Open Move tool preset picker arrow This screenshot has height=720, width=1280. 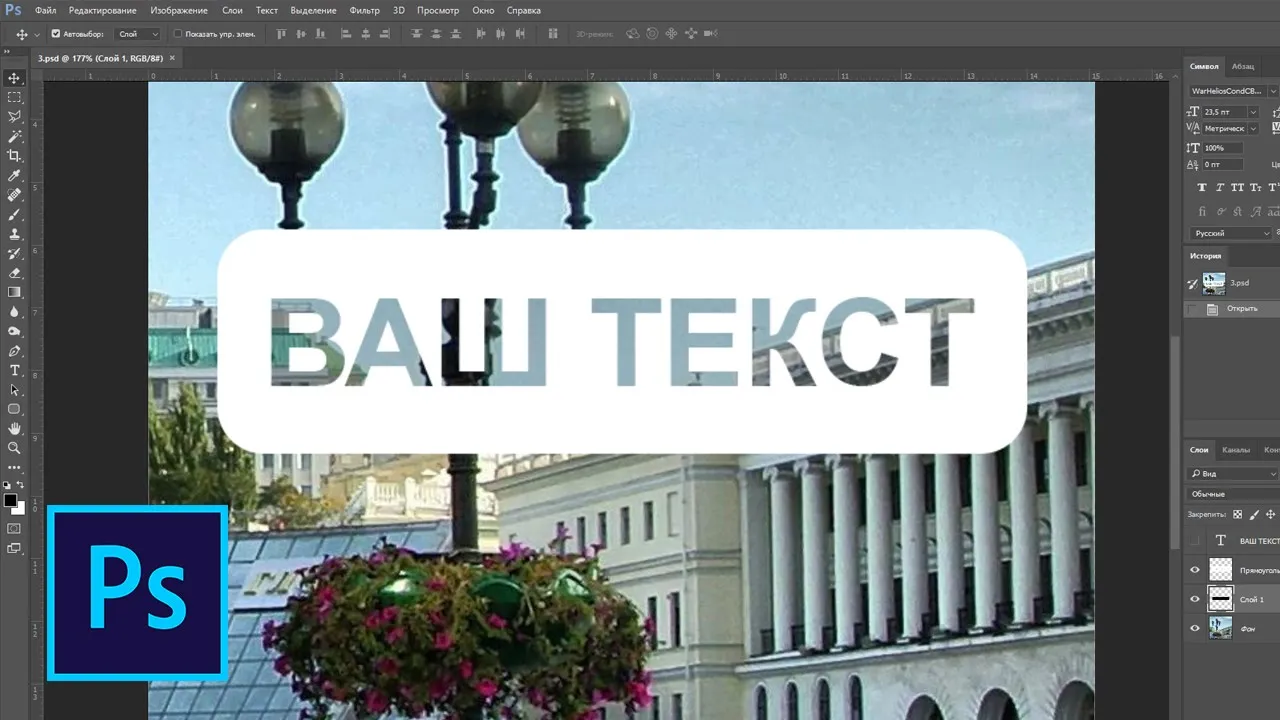(37, 34)
